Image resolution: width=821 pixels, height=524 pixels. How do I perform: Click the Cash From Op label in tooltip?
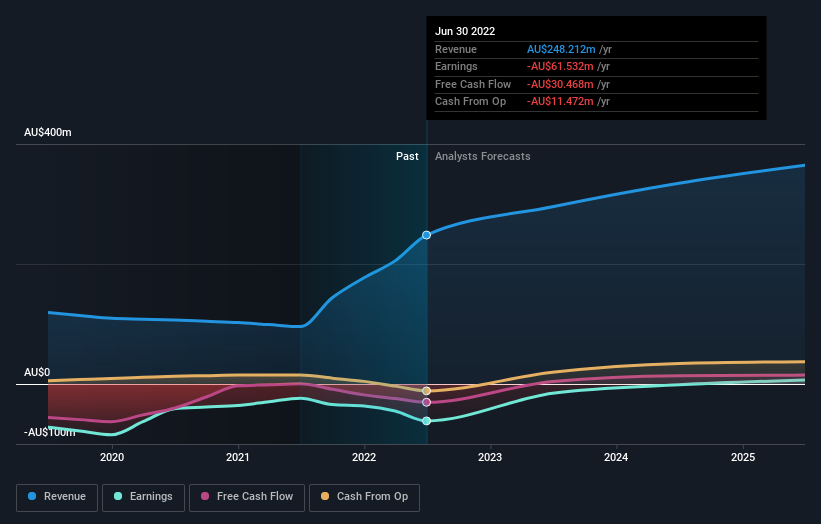470,102
